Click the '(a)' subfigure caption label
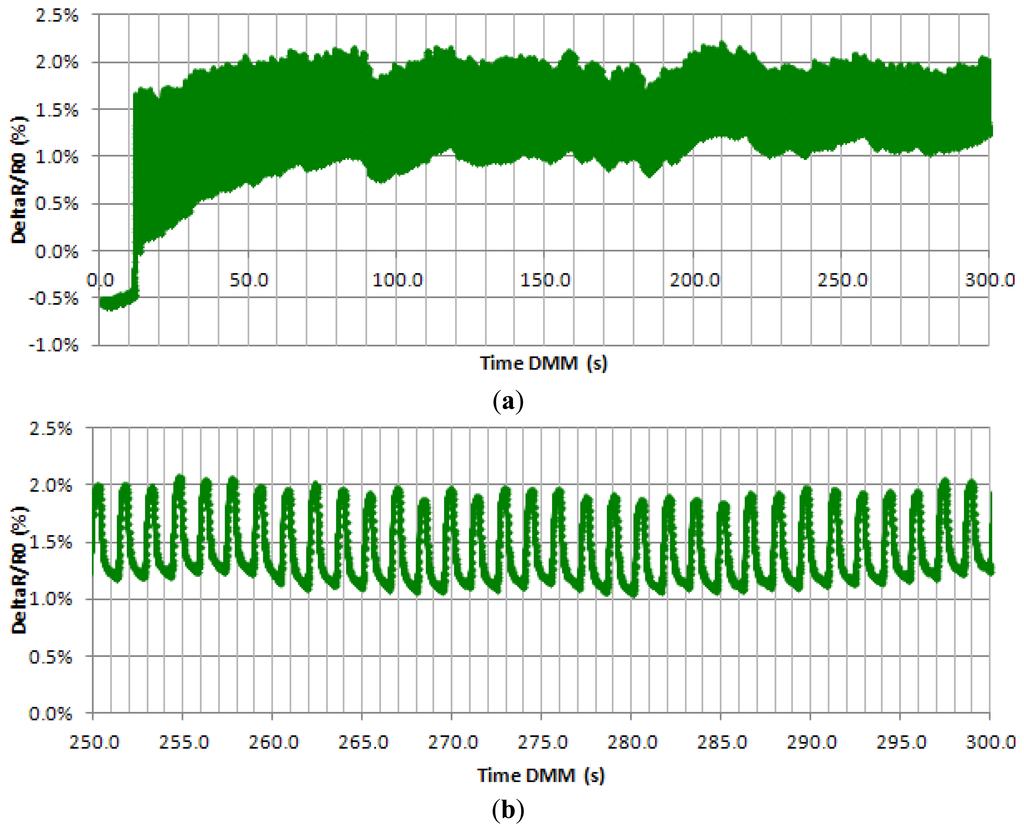The image size is (1024, 832). click(510, 401)
